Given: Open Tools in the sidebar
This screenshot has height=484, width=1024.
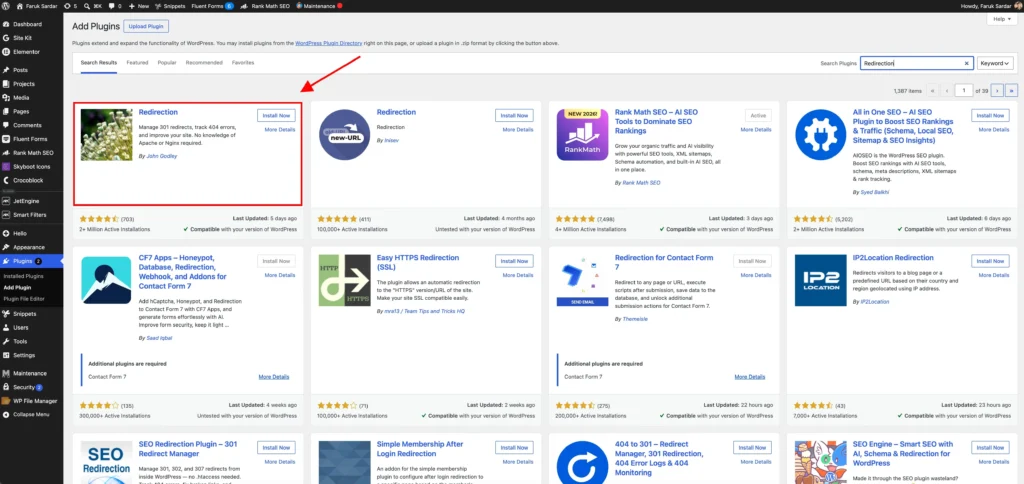Looking at the screenshot, I should [x=20, y=341].
